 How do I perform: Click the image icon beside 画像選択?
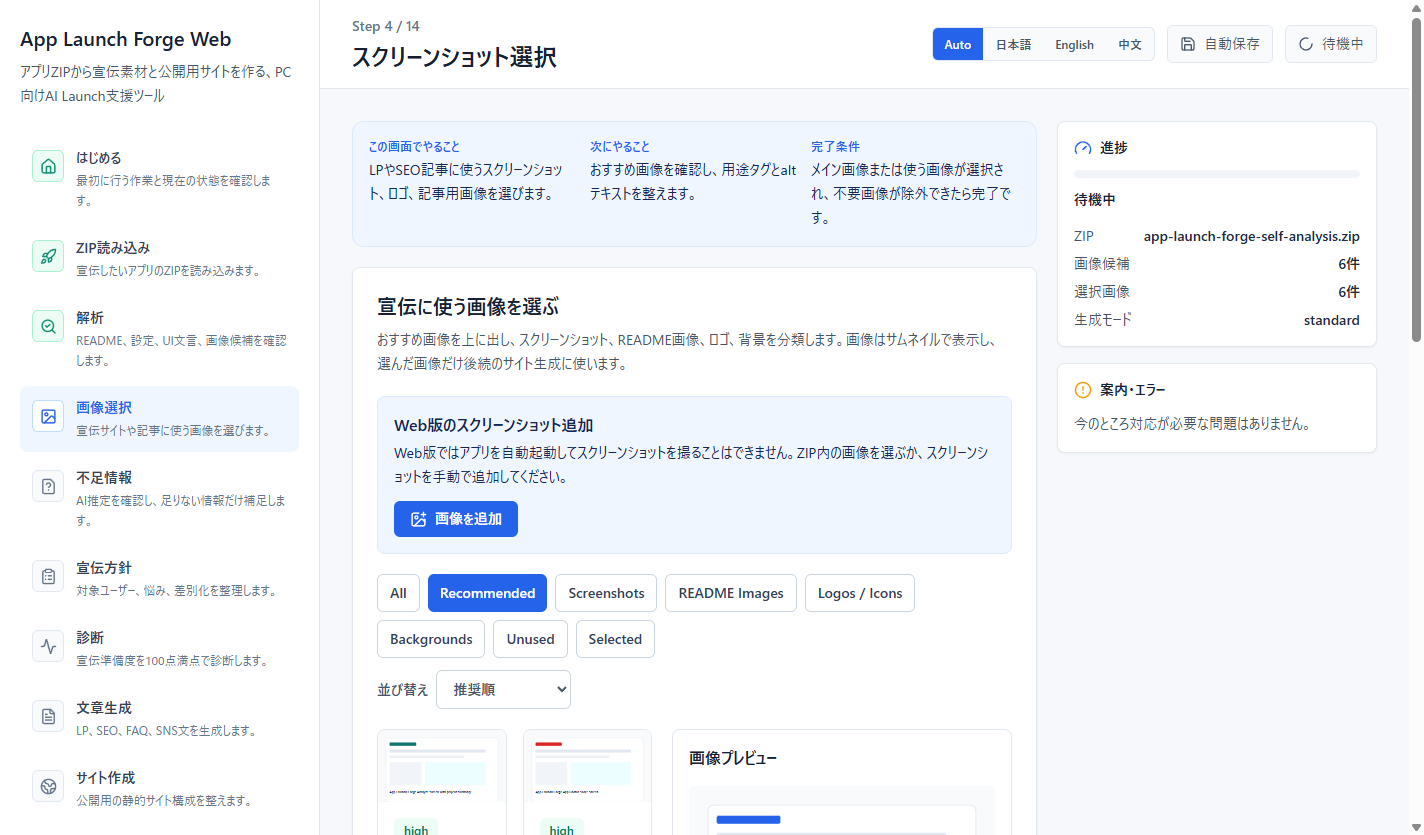(48, 416)
